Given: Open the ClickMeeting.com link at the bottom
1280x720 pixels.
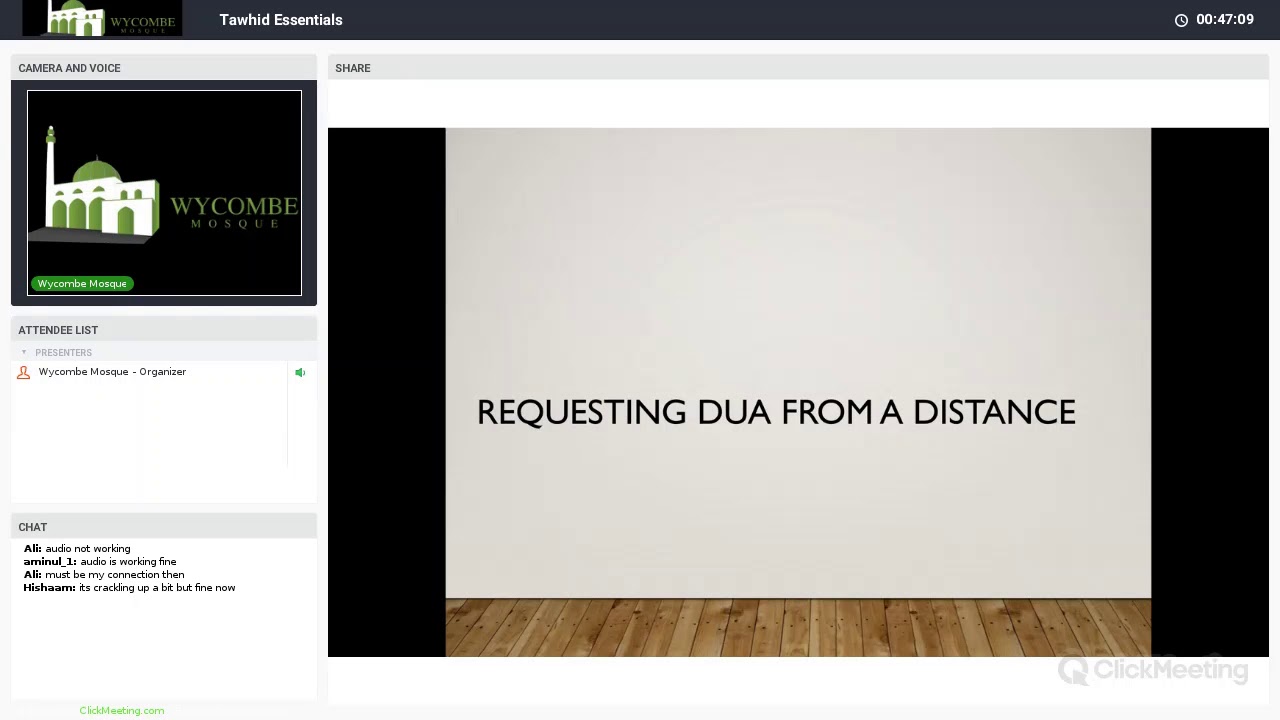Looking at the screenshot, I should point(122,710).
